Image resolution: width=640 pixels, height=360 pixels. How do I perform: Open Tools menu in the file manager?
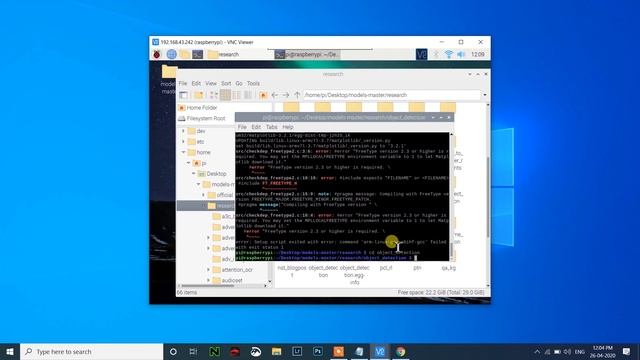(x=253, y=83)
